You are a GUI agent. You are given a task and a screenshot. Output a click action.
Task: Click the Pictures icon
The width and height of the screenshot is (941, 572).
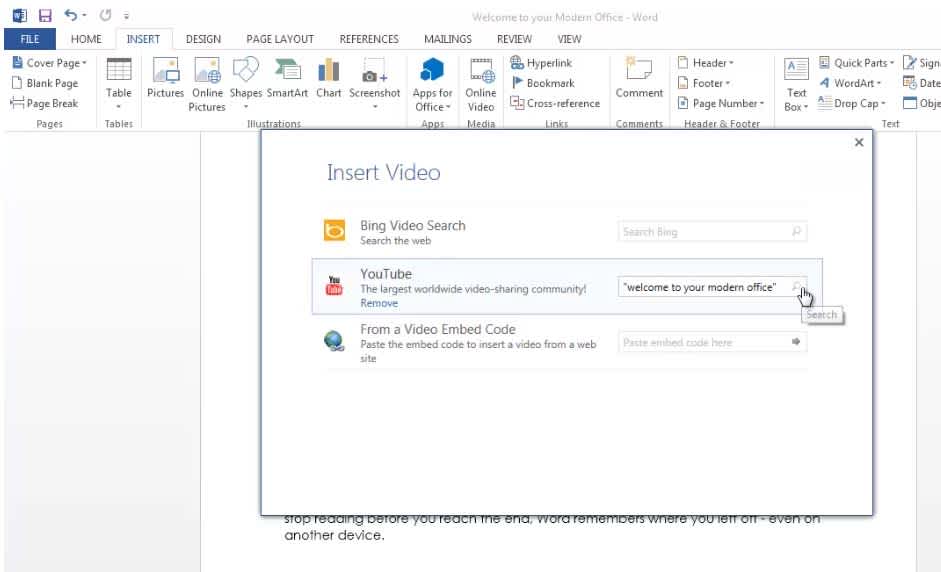tap(166, 77)
